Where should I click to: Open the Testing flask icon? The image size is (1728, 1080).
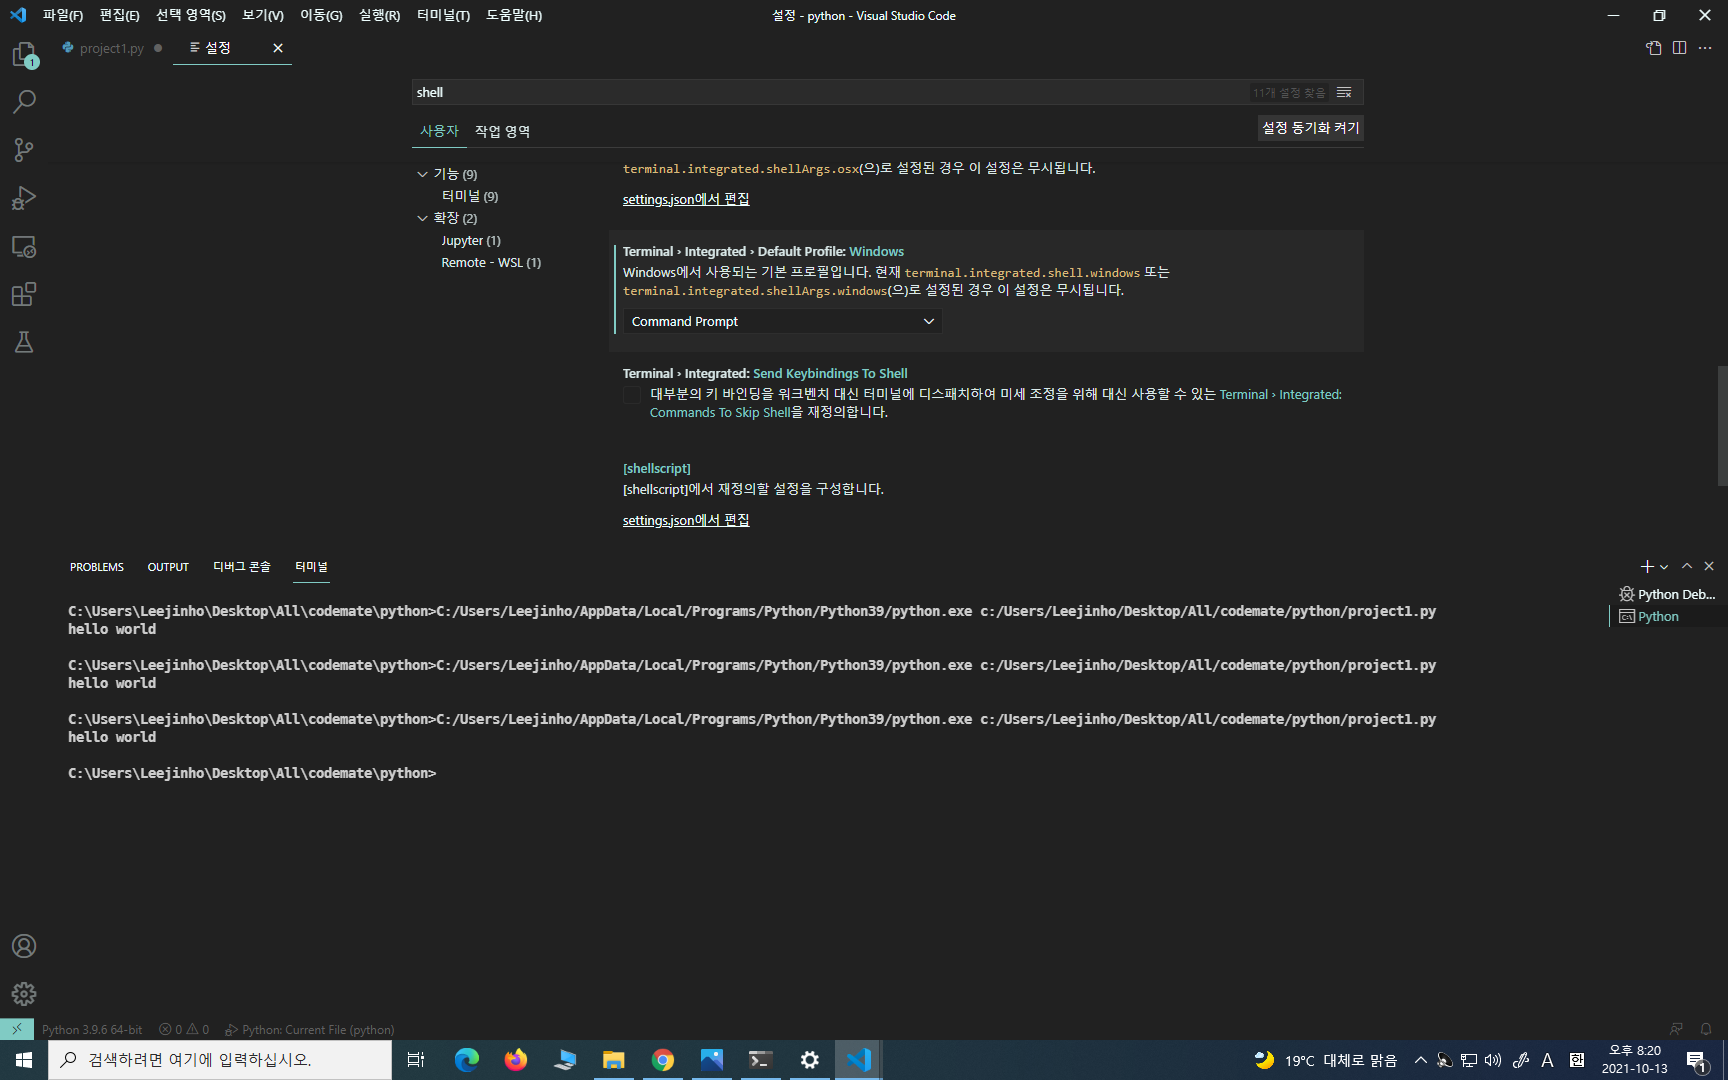pyautogui.click(x=24, y=342)
